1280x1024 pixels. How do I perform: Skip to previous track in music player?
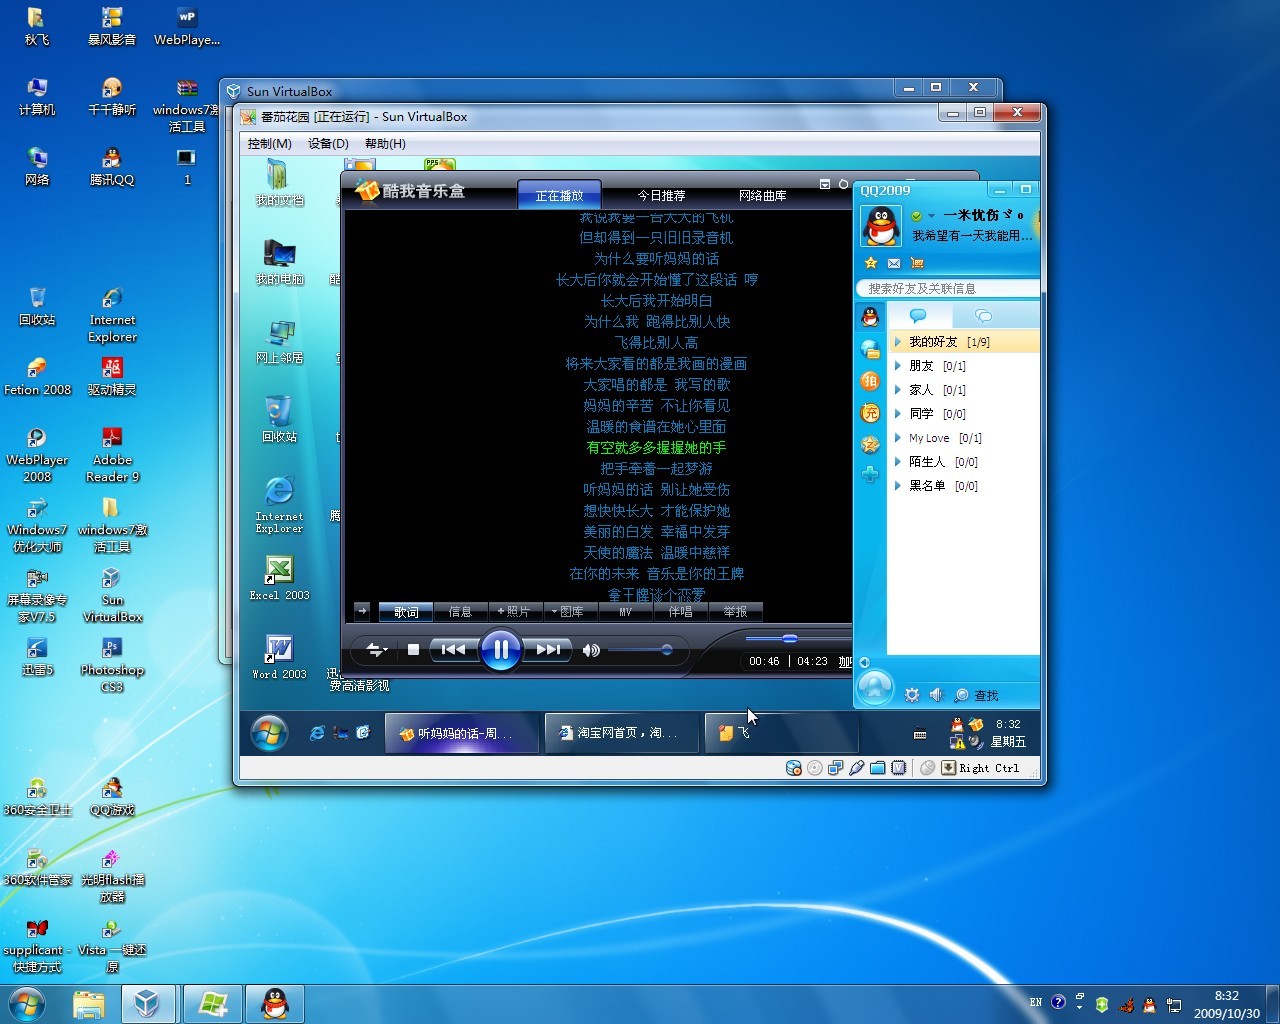452,650
